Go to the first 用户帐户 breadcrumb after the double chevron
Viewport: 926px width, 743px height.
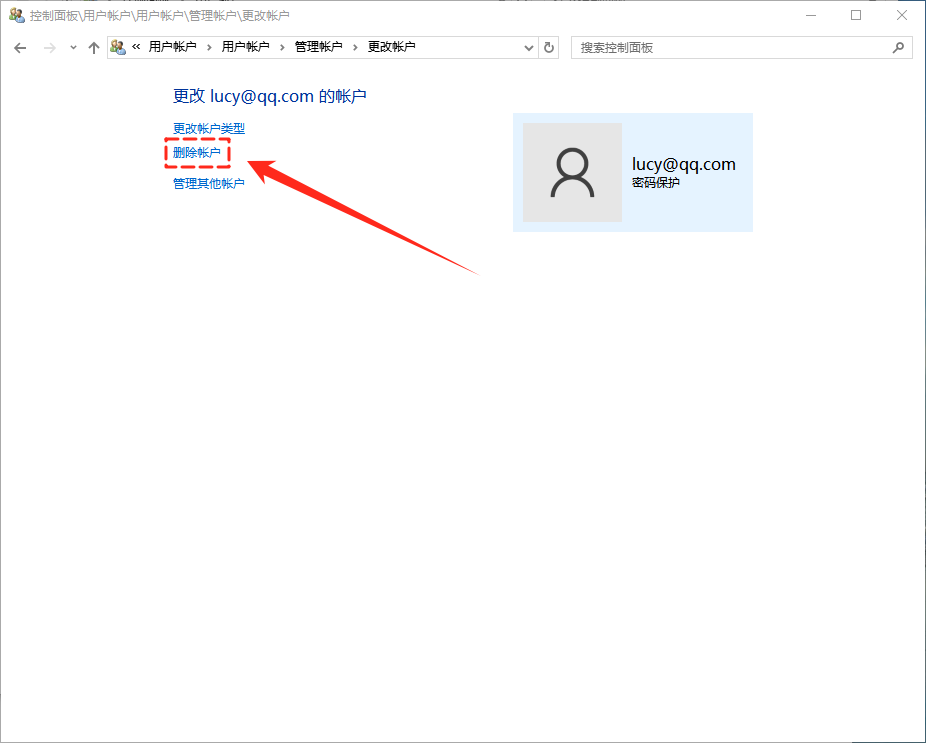(172, 47)
